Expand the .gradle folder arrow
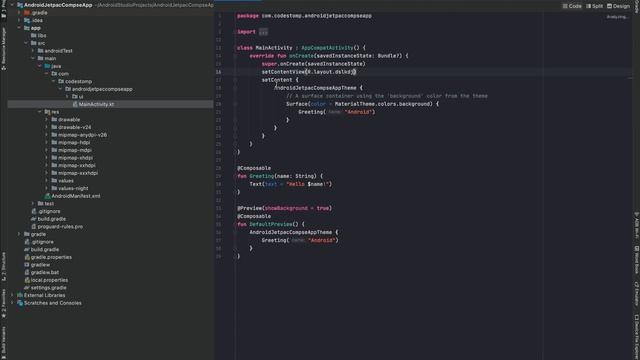This screenshot has height=360, width=640. [19, 13]
